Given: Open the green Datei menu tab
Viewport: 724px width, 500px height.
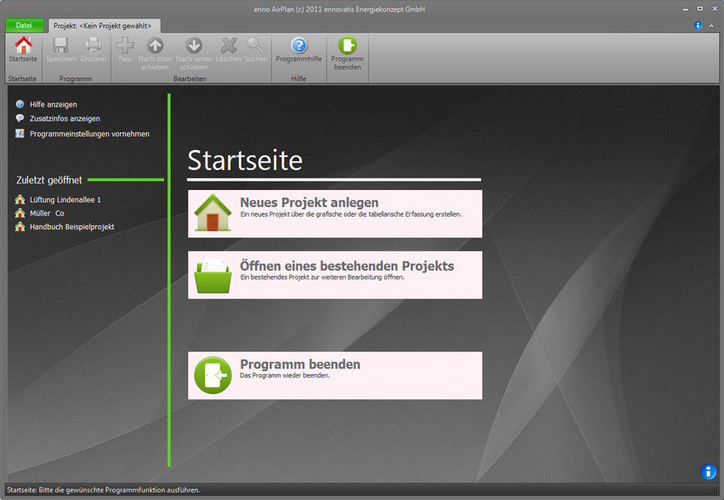Looking at the screenshot, I should pyautogui.click(x=24, y=24).
